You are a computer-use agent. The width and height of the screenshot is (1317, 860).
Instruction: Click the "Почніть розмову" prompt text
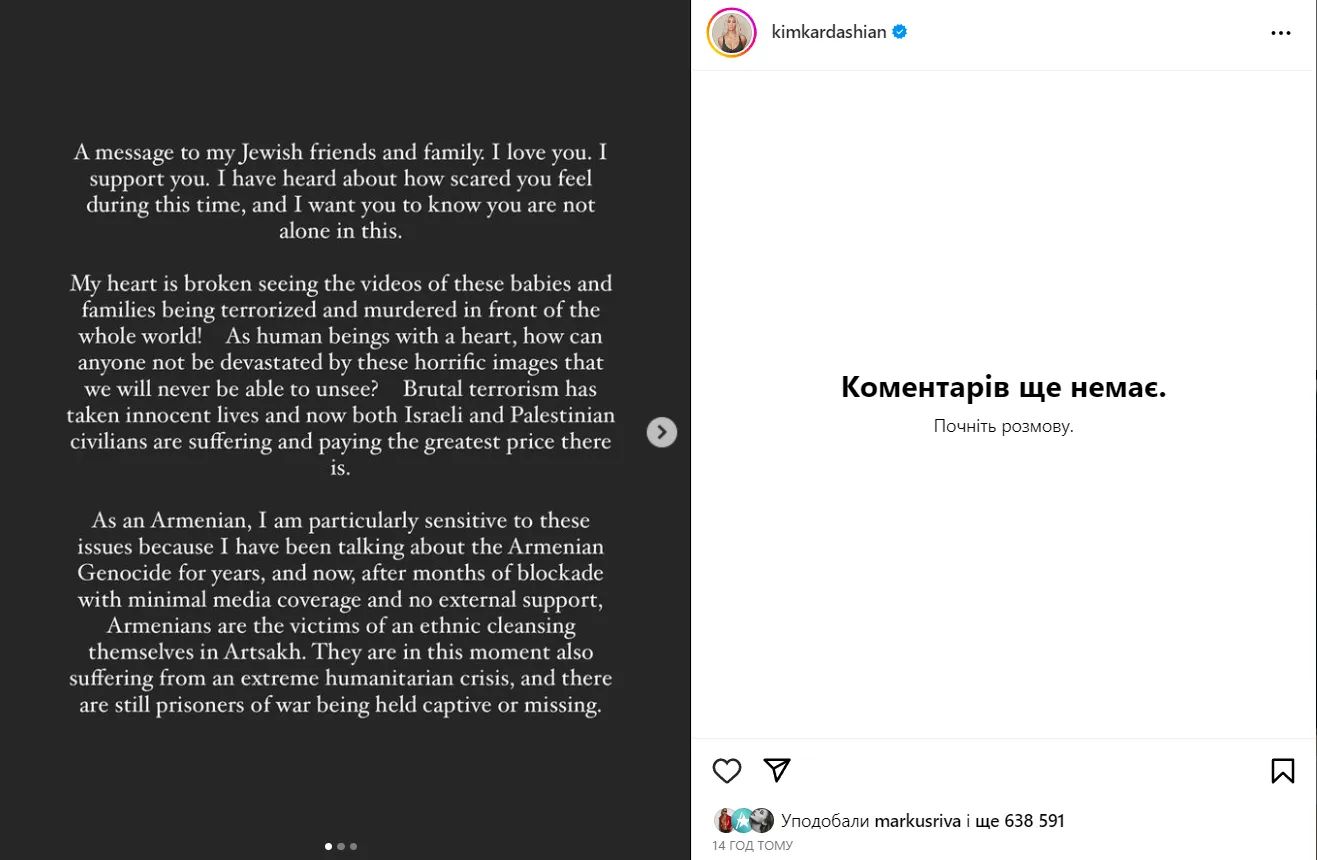1003,426
